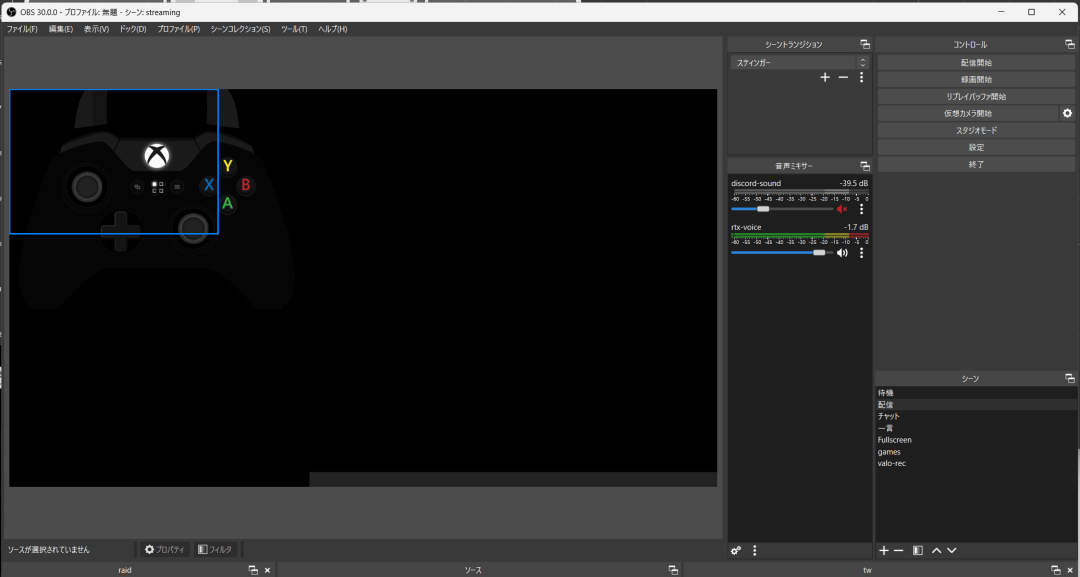Open discord-sound three-dot options menu
Screen dimensions: 1080x577
(861, 209)
